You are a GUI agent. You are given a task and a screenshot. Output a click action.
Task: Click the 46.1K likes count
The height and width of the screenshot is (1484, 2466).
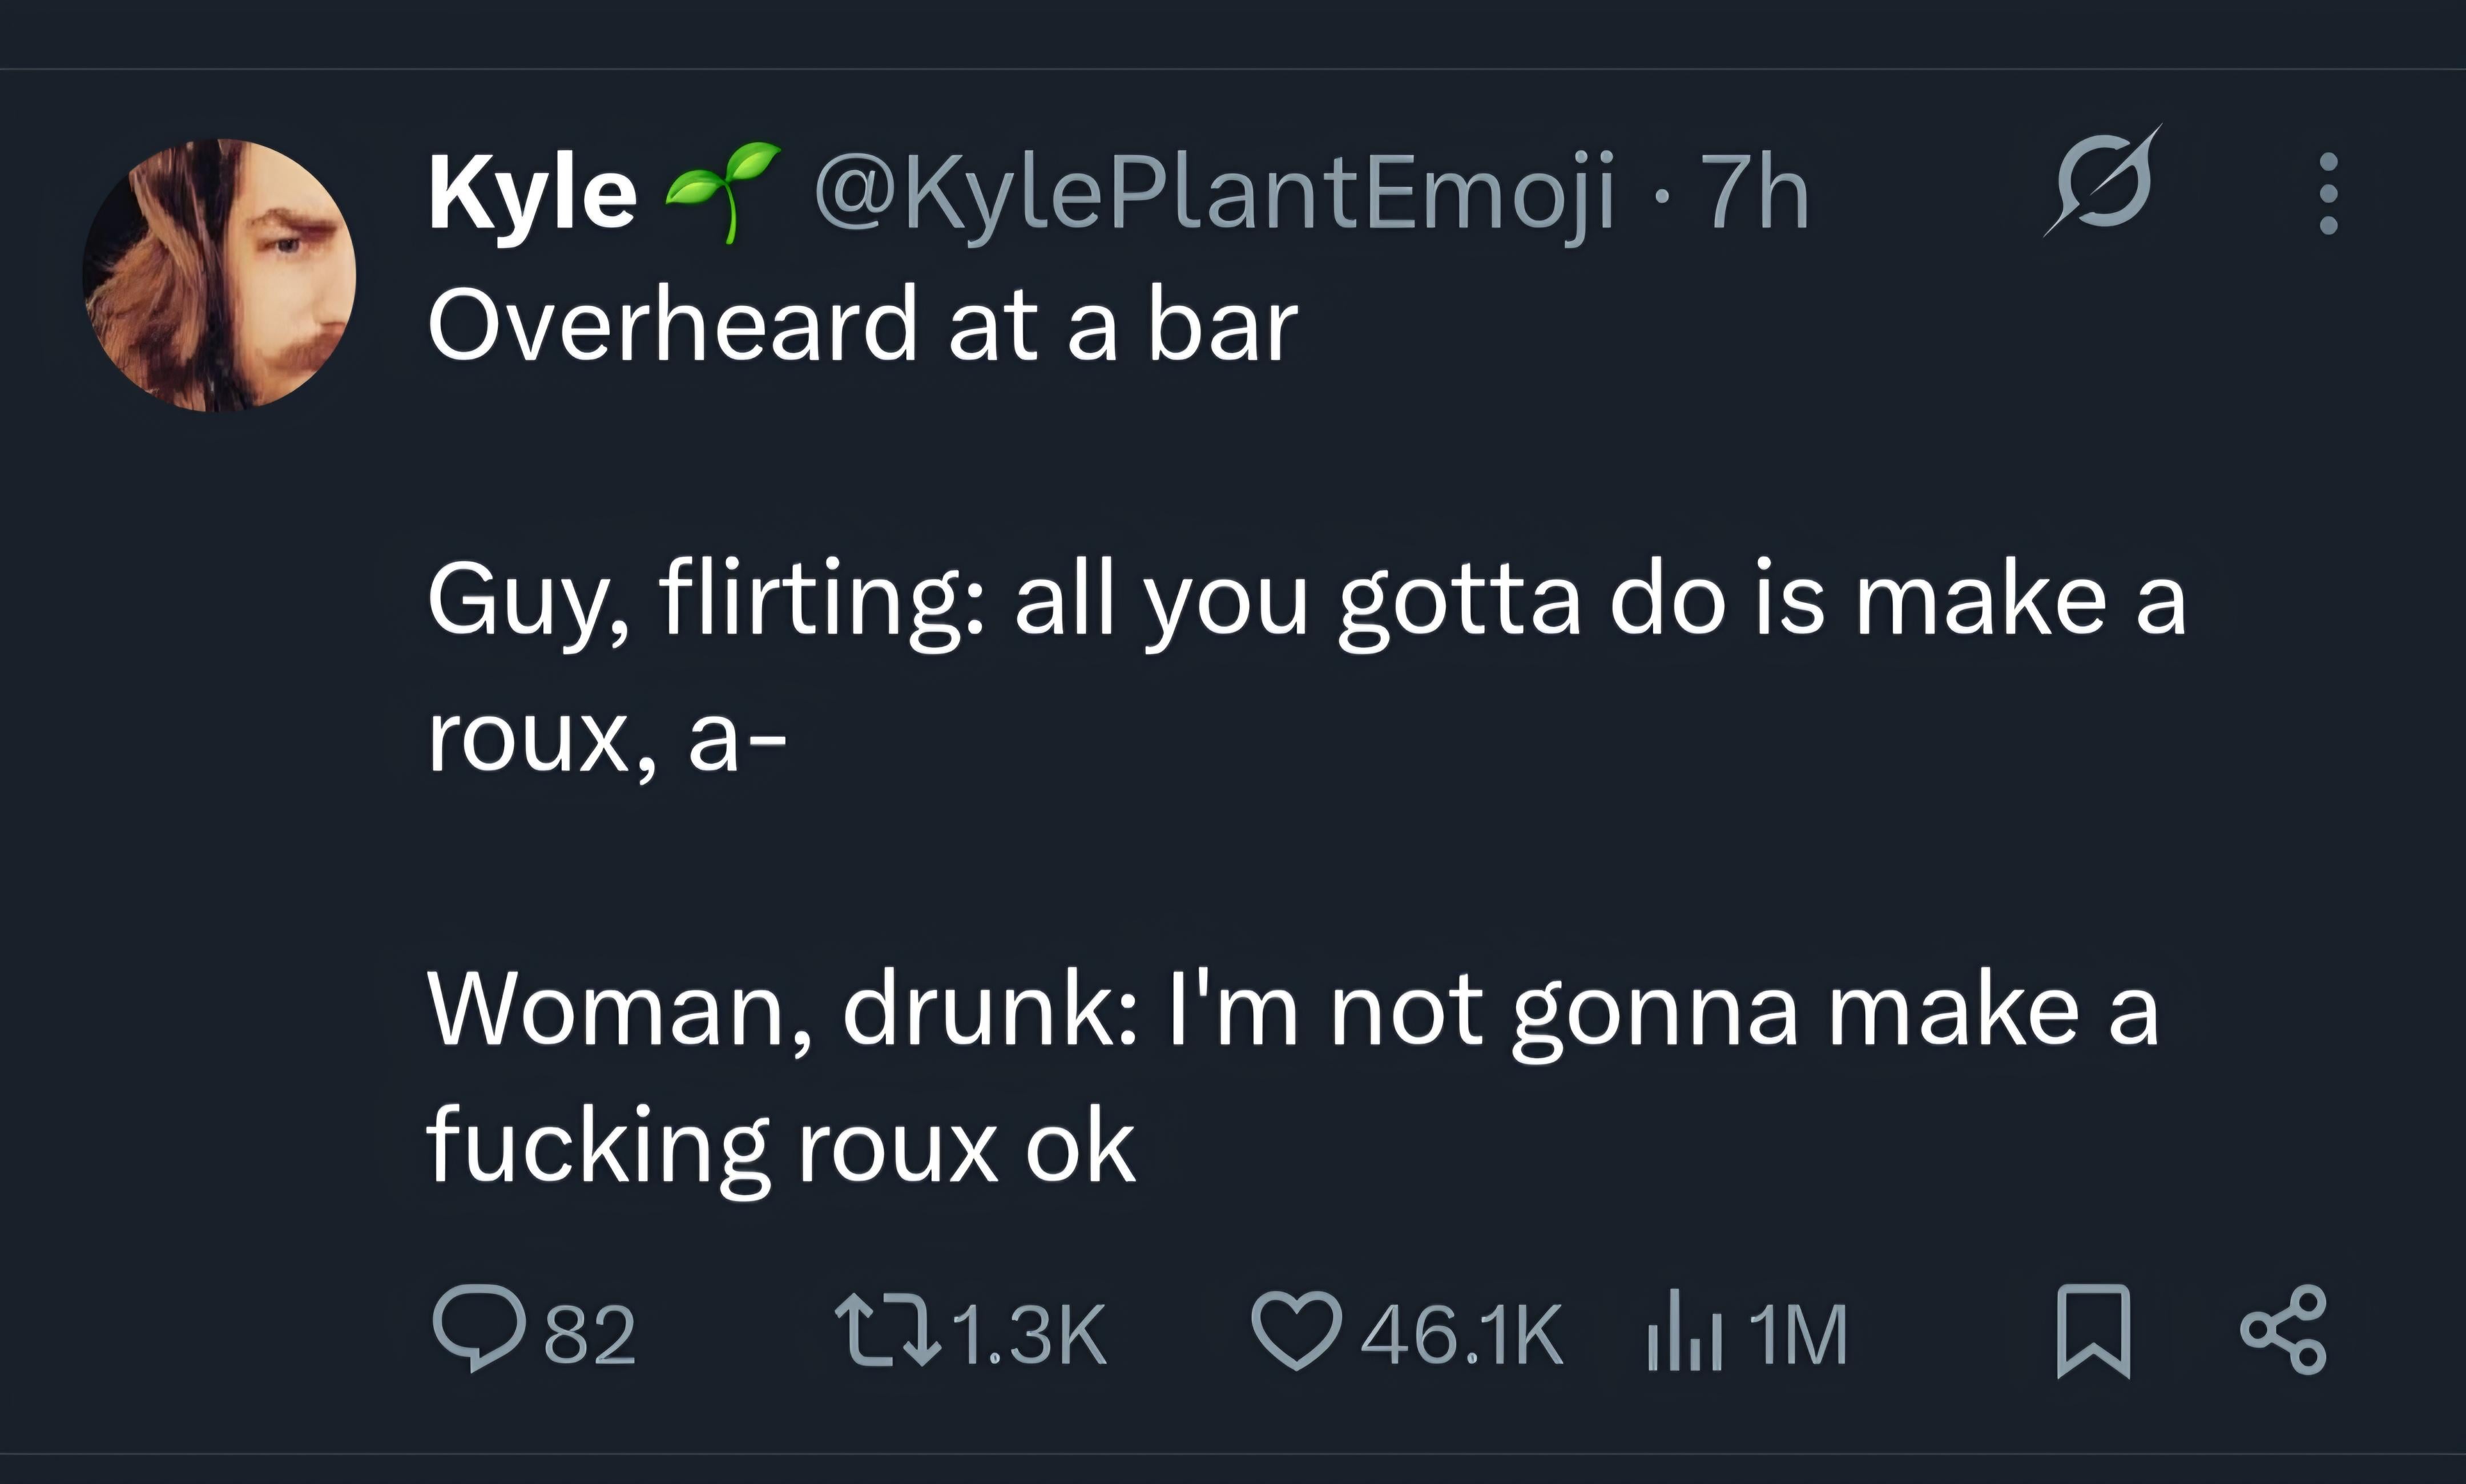coord(1461,1334)
